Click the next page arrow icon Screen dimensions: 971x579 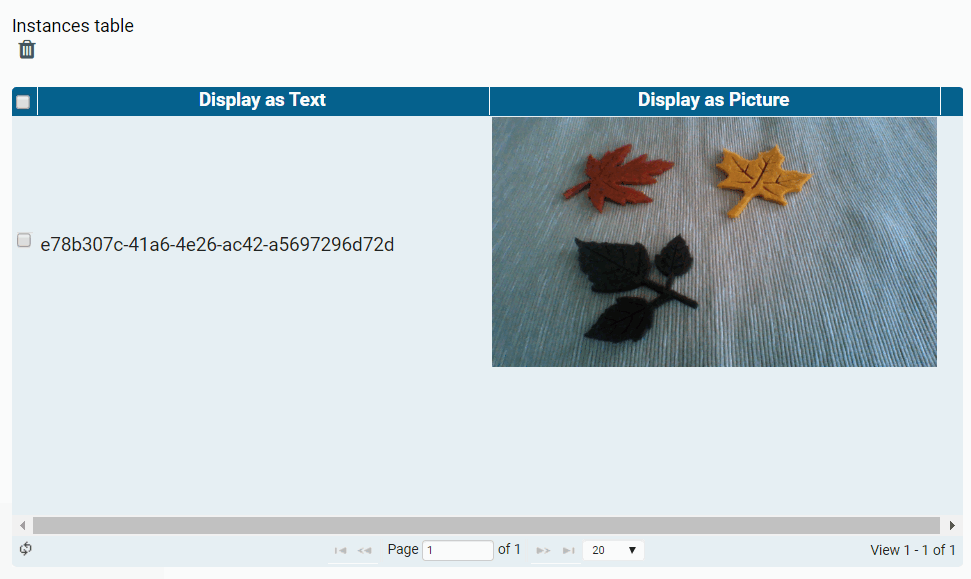[543, 549]
